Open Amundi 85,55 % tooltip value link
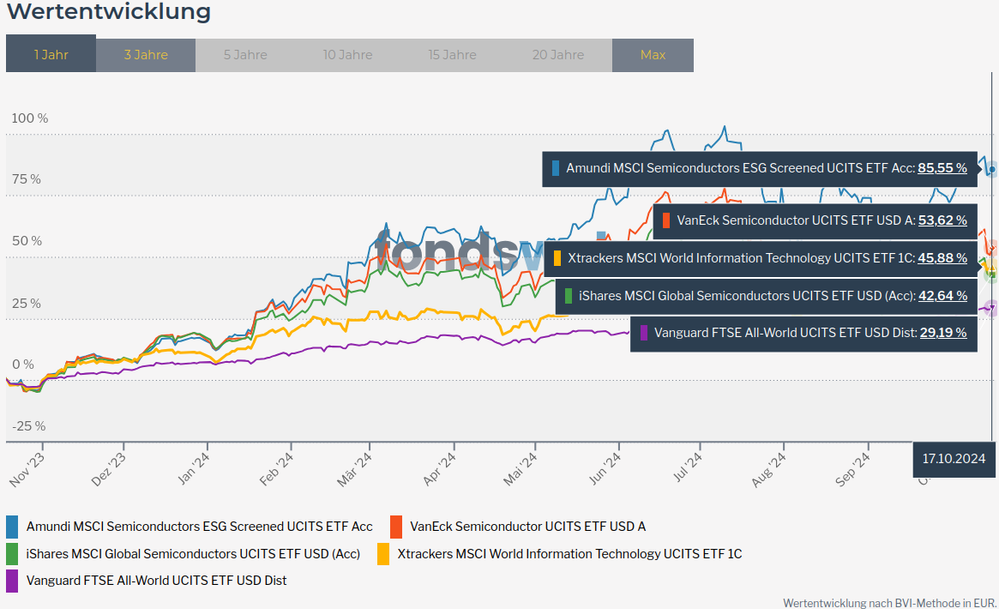This screenshot has height=609, width=999. click(x=942, y=169)
